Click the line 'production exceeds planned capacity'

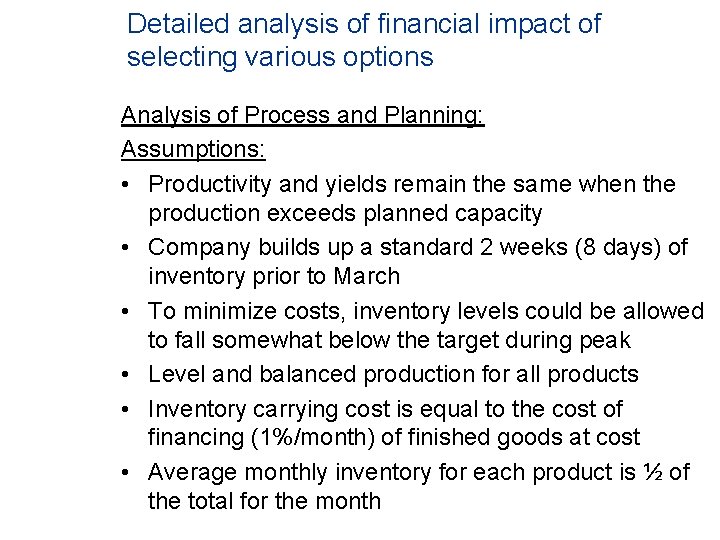click(345, 214)
